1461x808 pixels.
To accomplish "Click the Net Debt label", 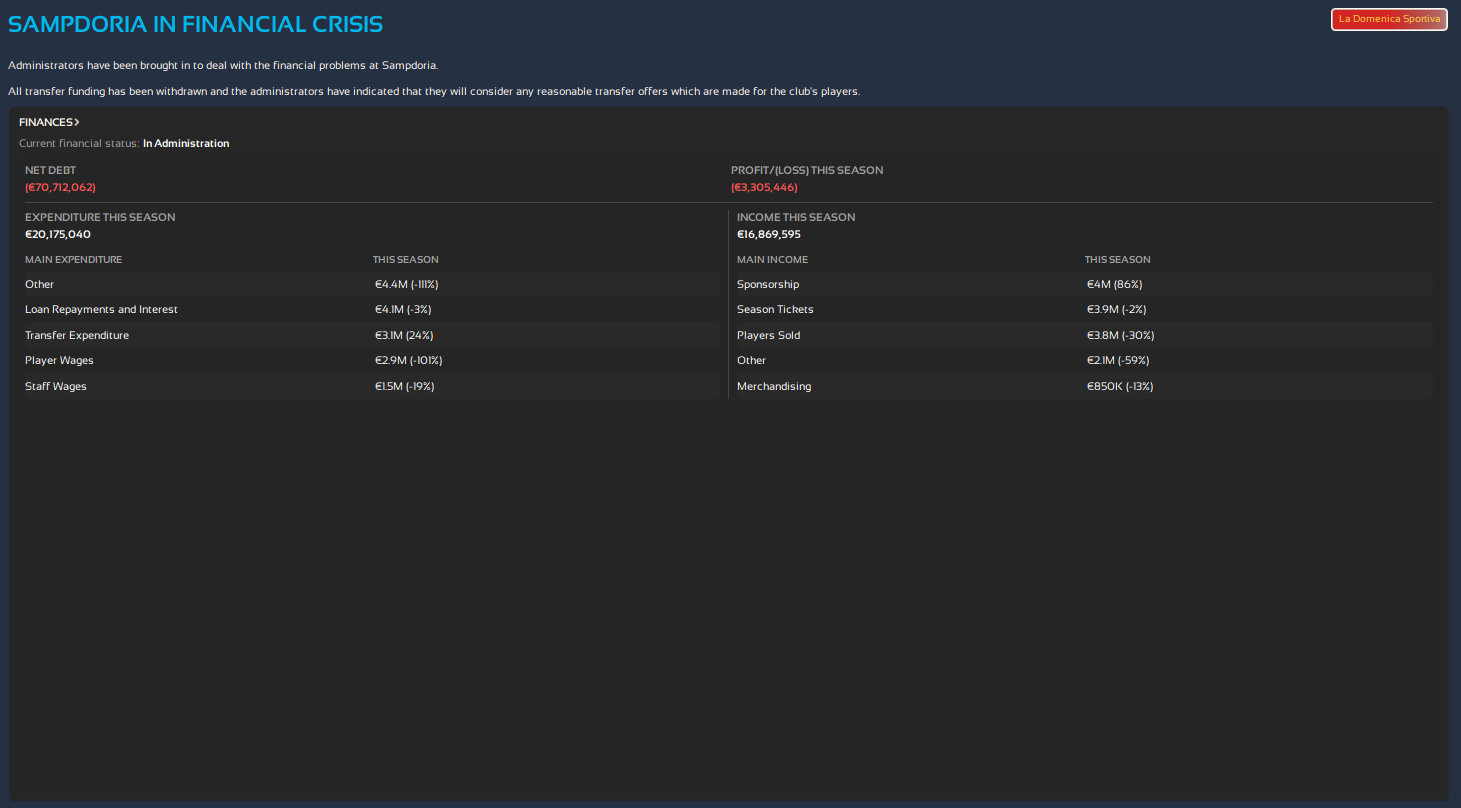I will coord(50,171).
